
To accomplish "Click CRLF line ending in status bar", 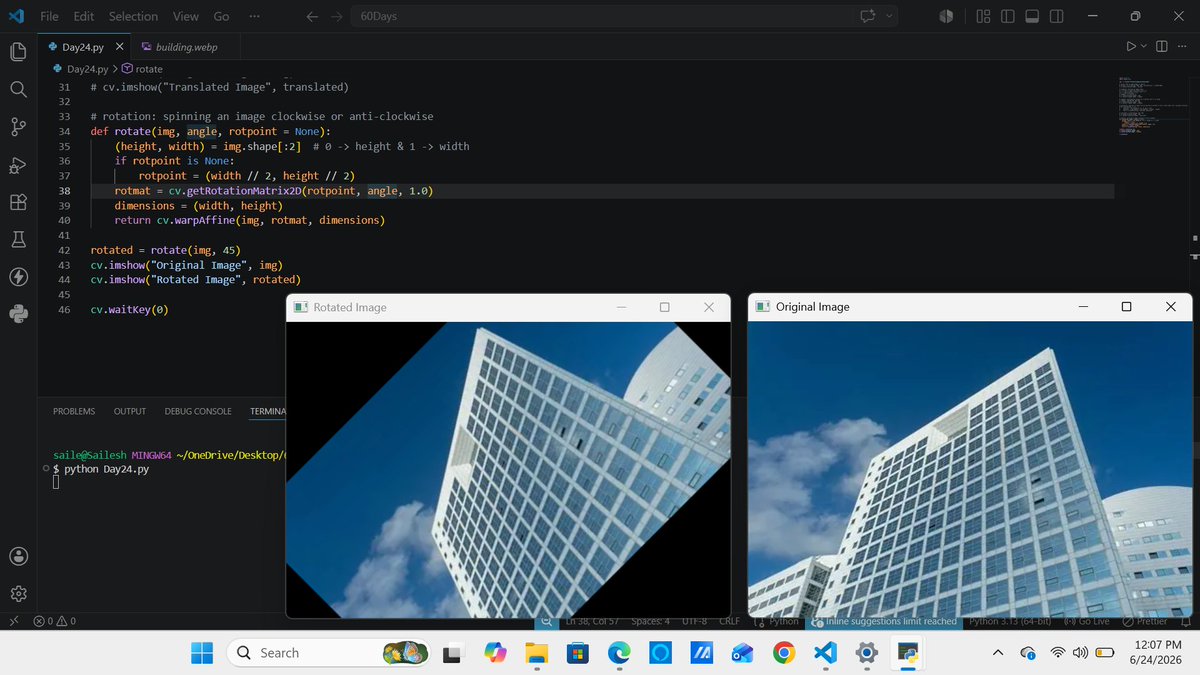I will coord(730,621).
